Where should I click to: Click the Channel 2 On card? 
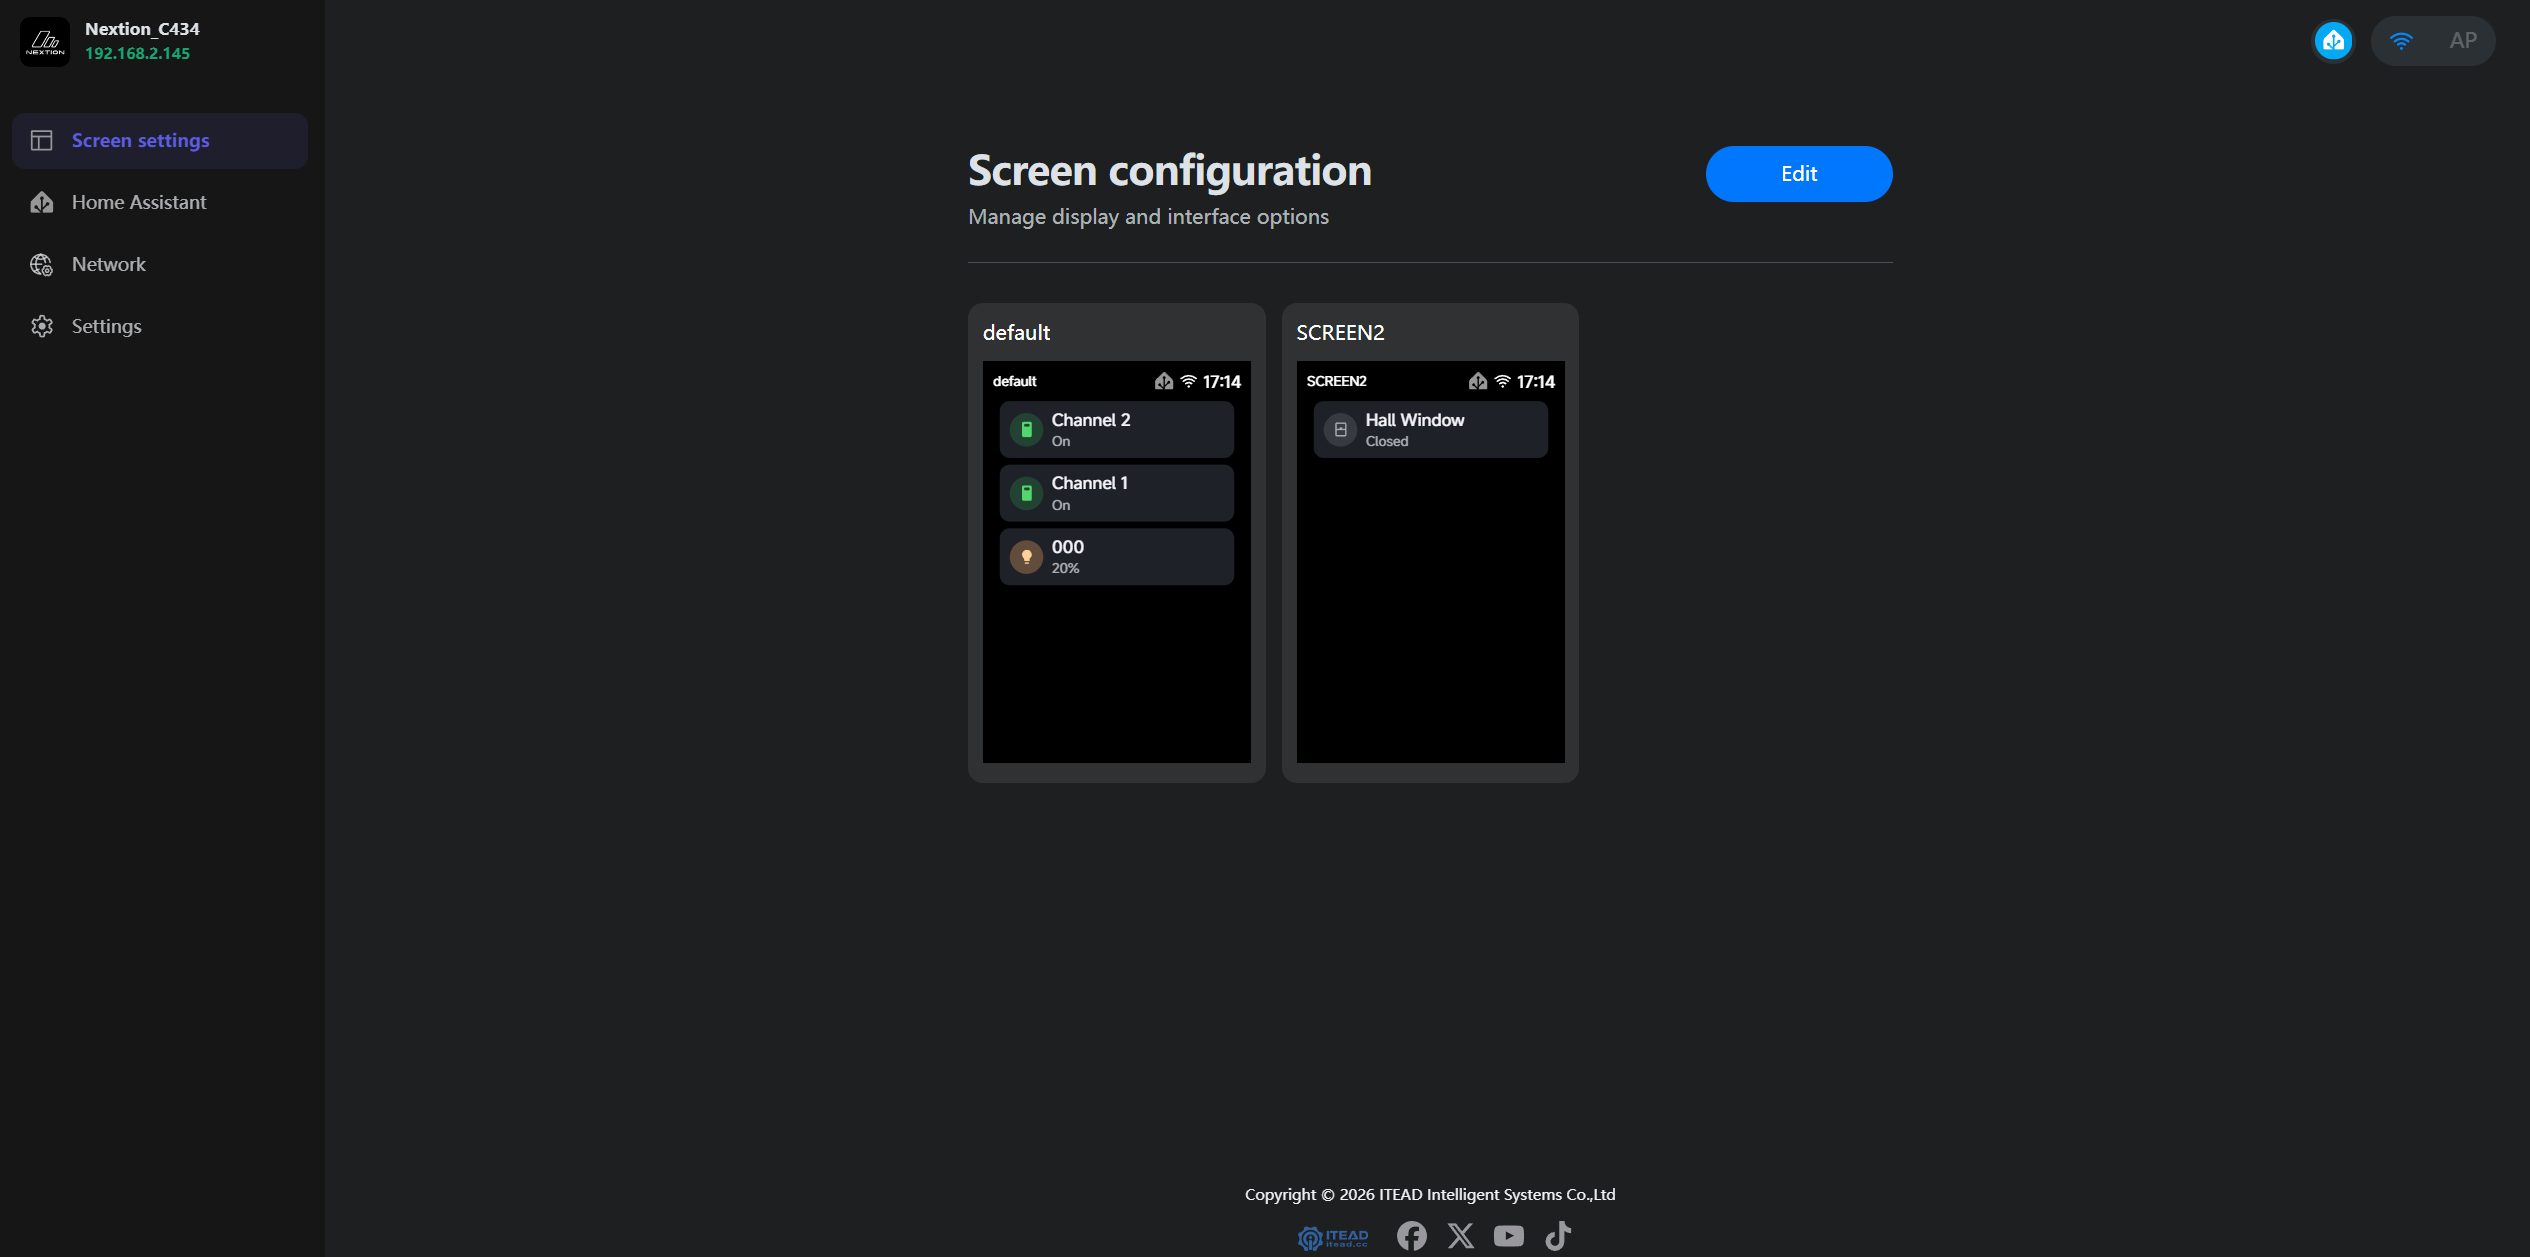pyautogui.click(x=1116, y=430)
